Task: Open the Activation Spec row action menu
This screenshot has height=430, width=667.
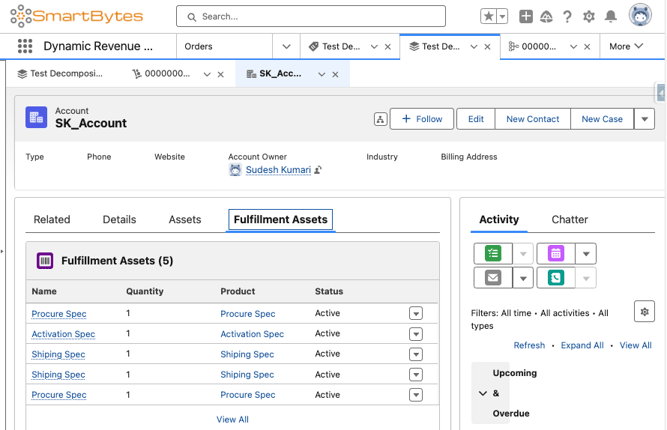Action: tap(416, 334)
